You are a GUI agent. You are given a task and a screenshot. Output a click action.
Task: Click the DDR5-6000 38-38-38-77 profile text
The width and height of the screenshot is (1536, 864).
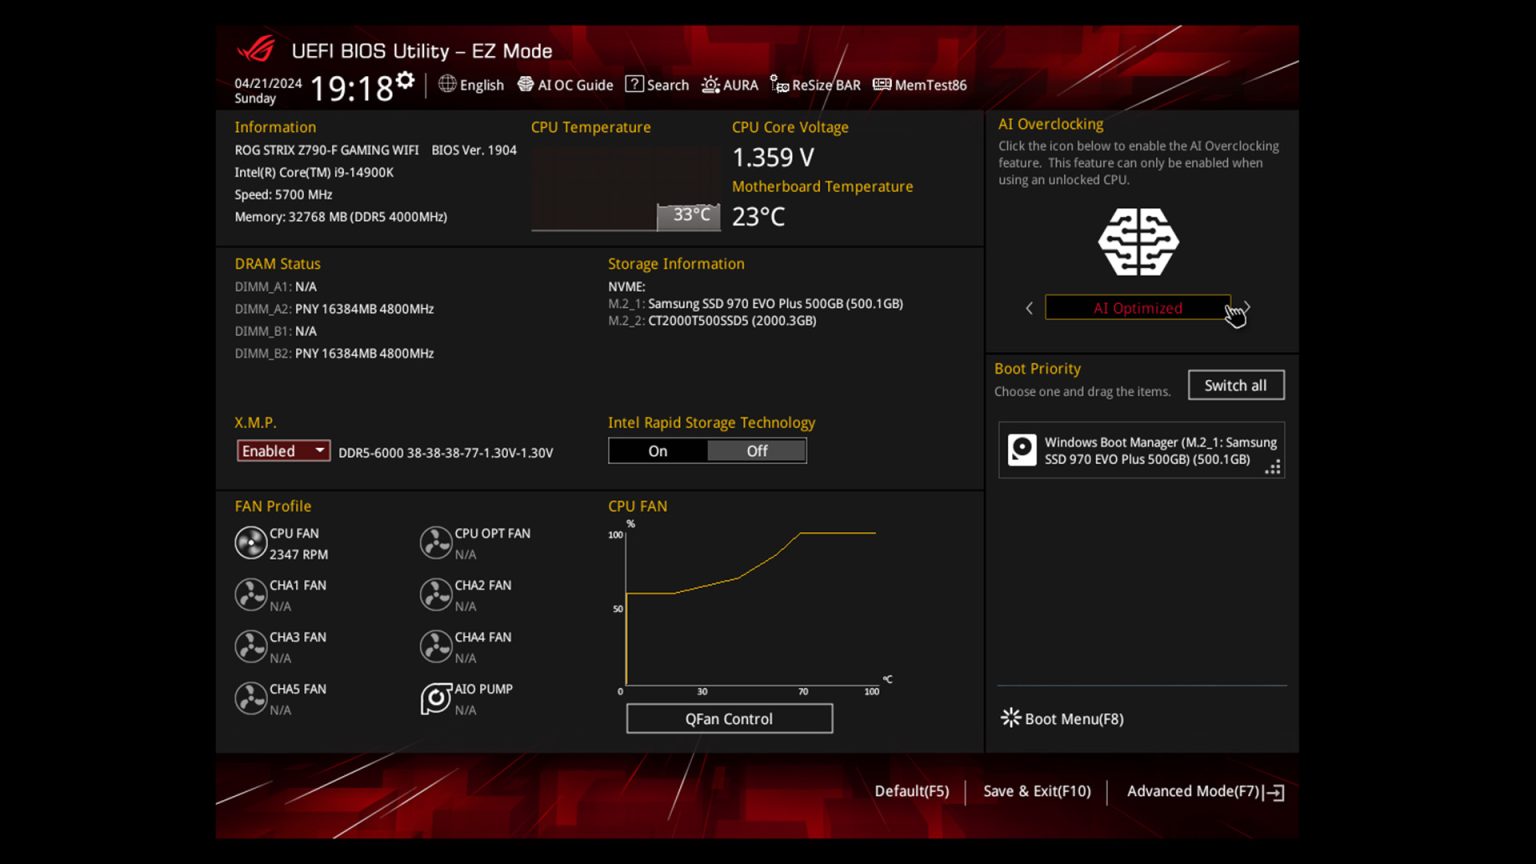446,453
